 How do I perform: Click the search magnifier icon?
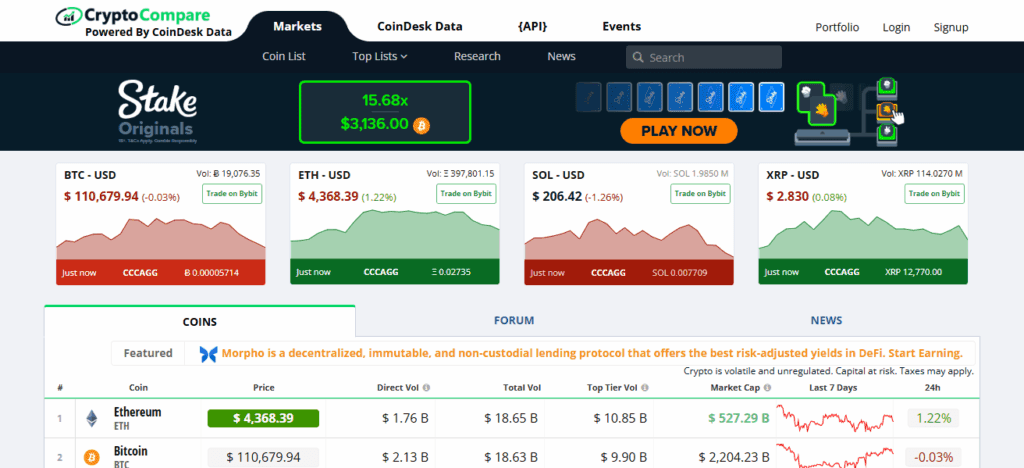638,57
